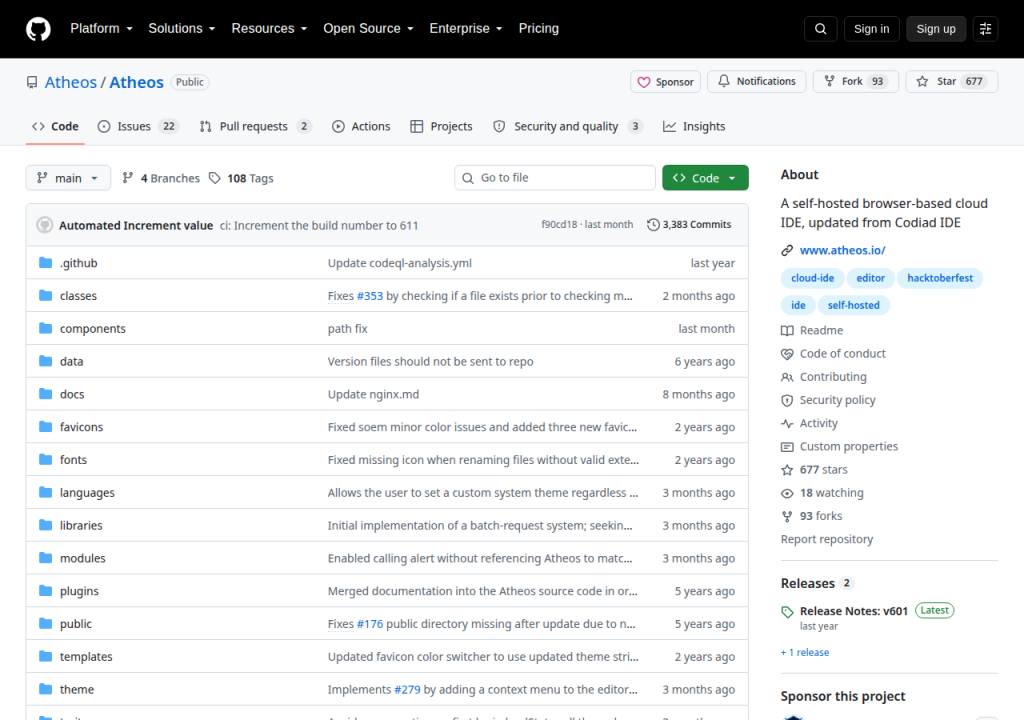Select the cloud-ide topic tag
This screenshot has width=1024, height=720.
pyautogui.click(x=812, y=278)
